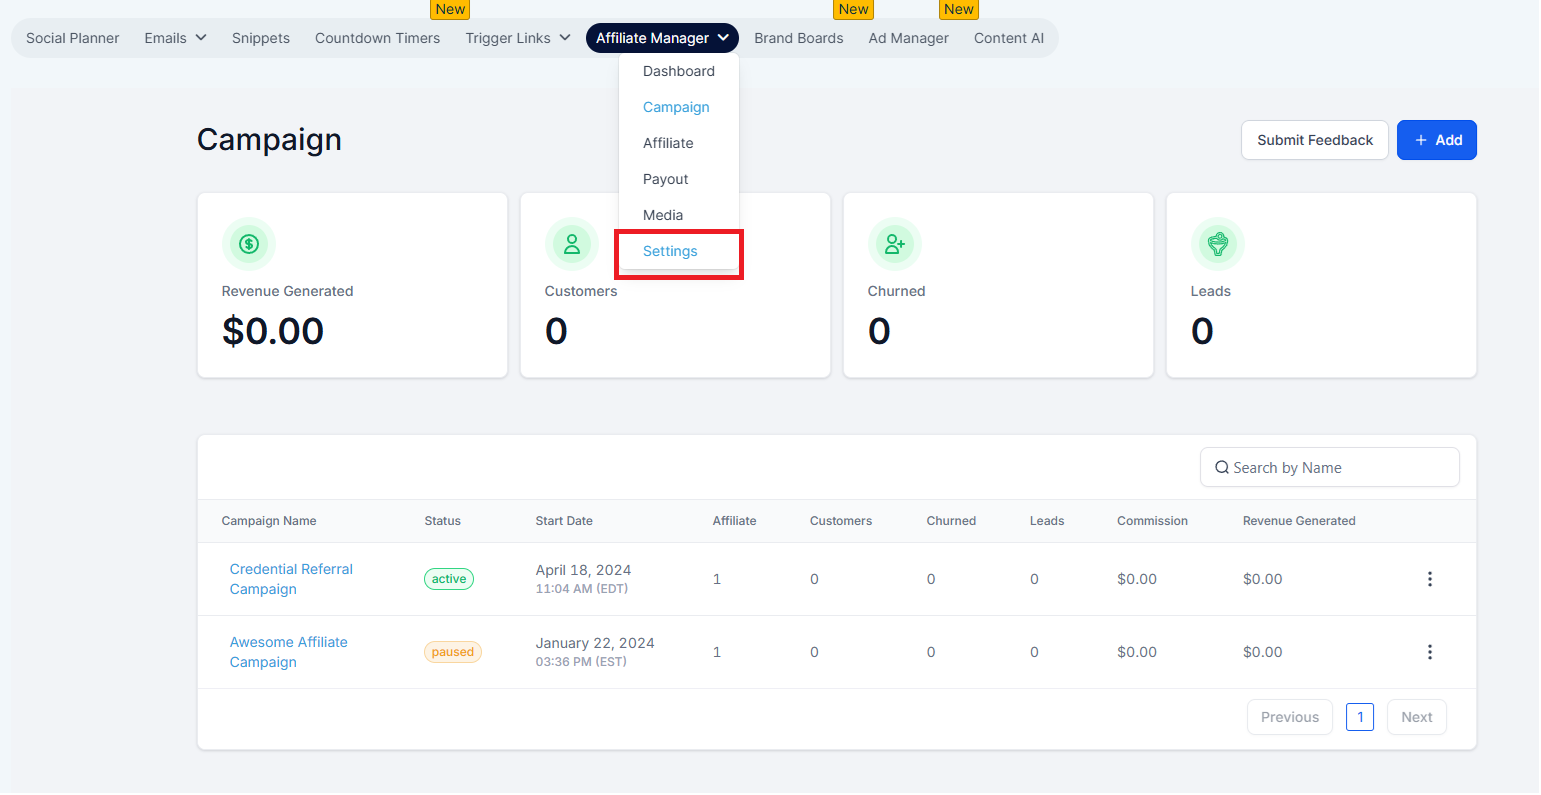Select Campaign from Affiliate Manager menu

676,107
